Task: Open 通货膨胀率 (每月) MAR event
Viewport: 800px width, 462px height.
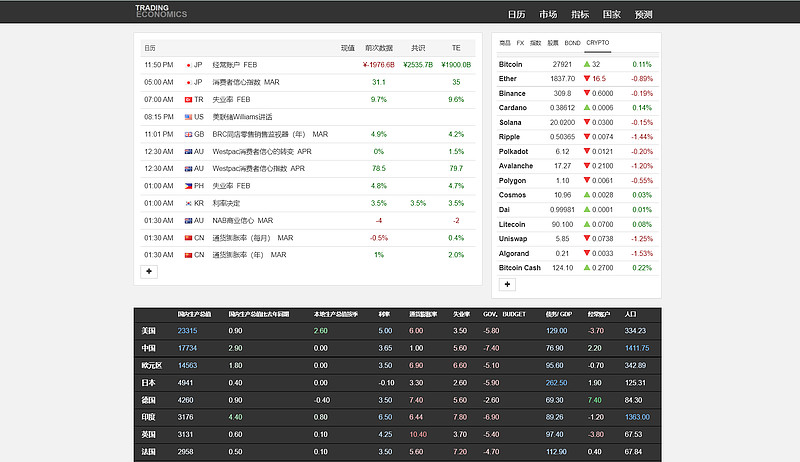Action: pyautogui.click(x=253, y=238)
